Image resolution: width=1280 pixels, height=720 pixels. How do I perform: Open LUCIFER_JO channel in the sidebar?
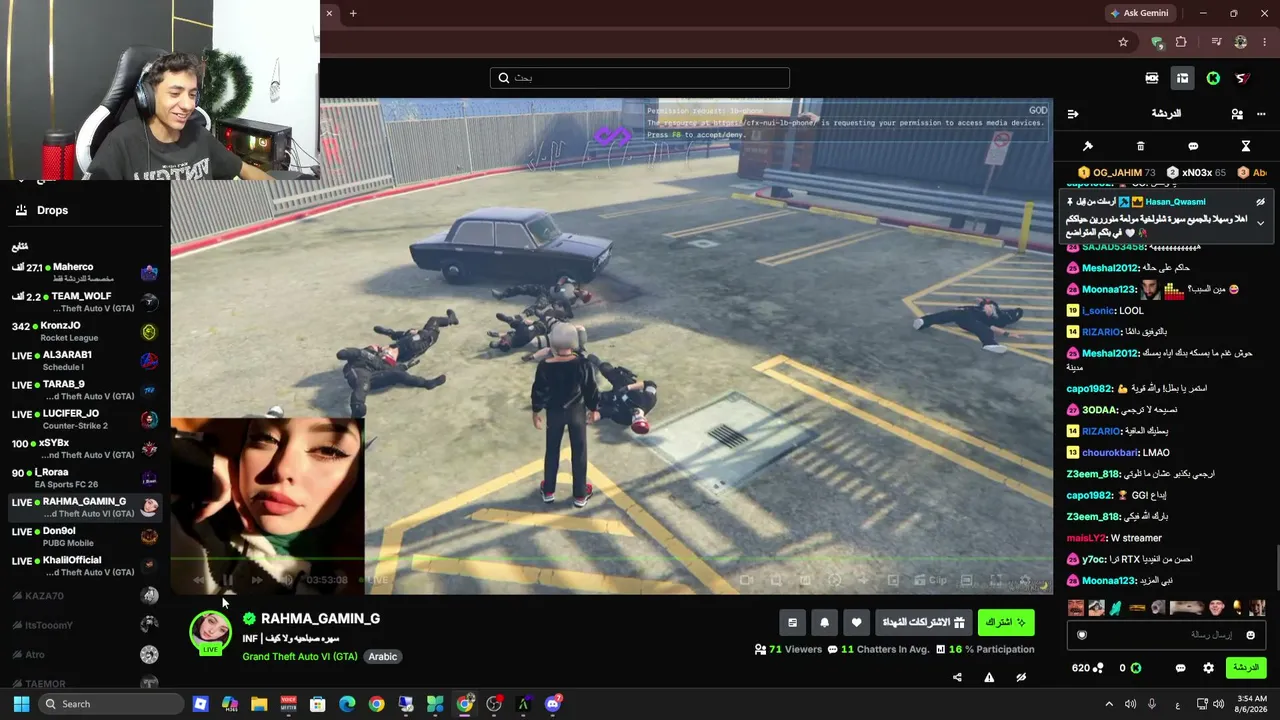(x=84, y=419)
